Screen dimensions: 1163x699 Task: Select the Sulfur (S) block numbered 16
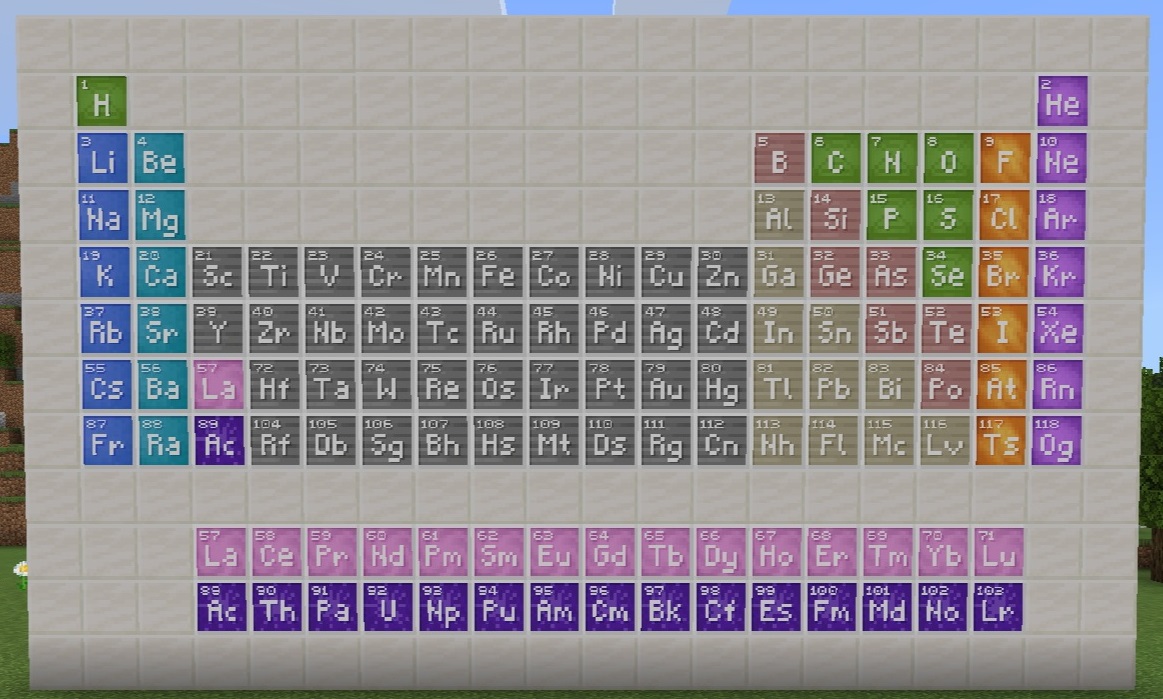click(x=948, y=215)
